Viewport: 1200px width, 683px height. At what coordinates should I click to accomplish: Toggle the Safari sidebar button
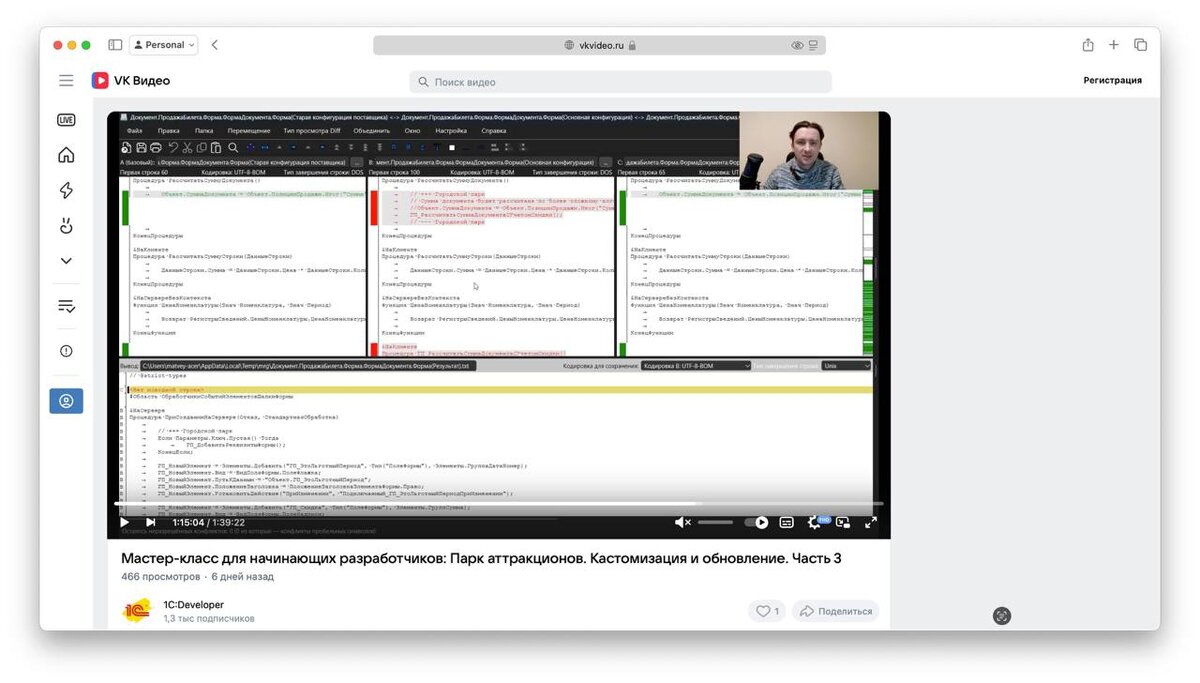[115, 45]
